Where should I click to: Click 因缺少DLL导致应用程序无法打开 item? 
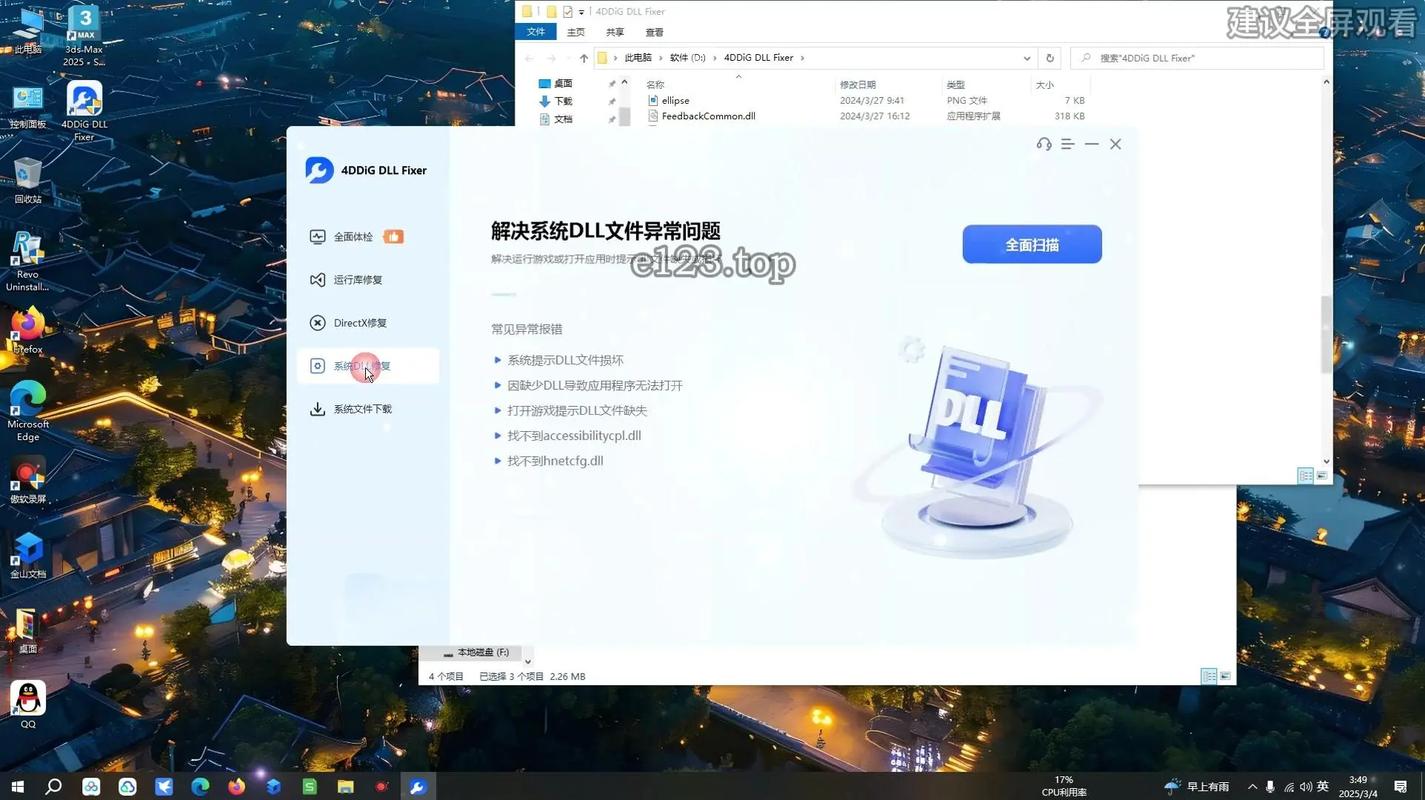(x=595, y=385)
